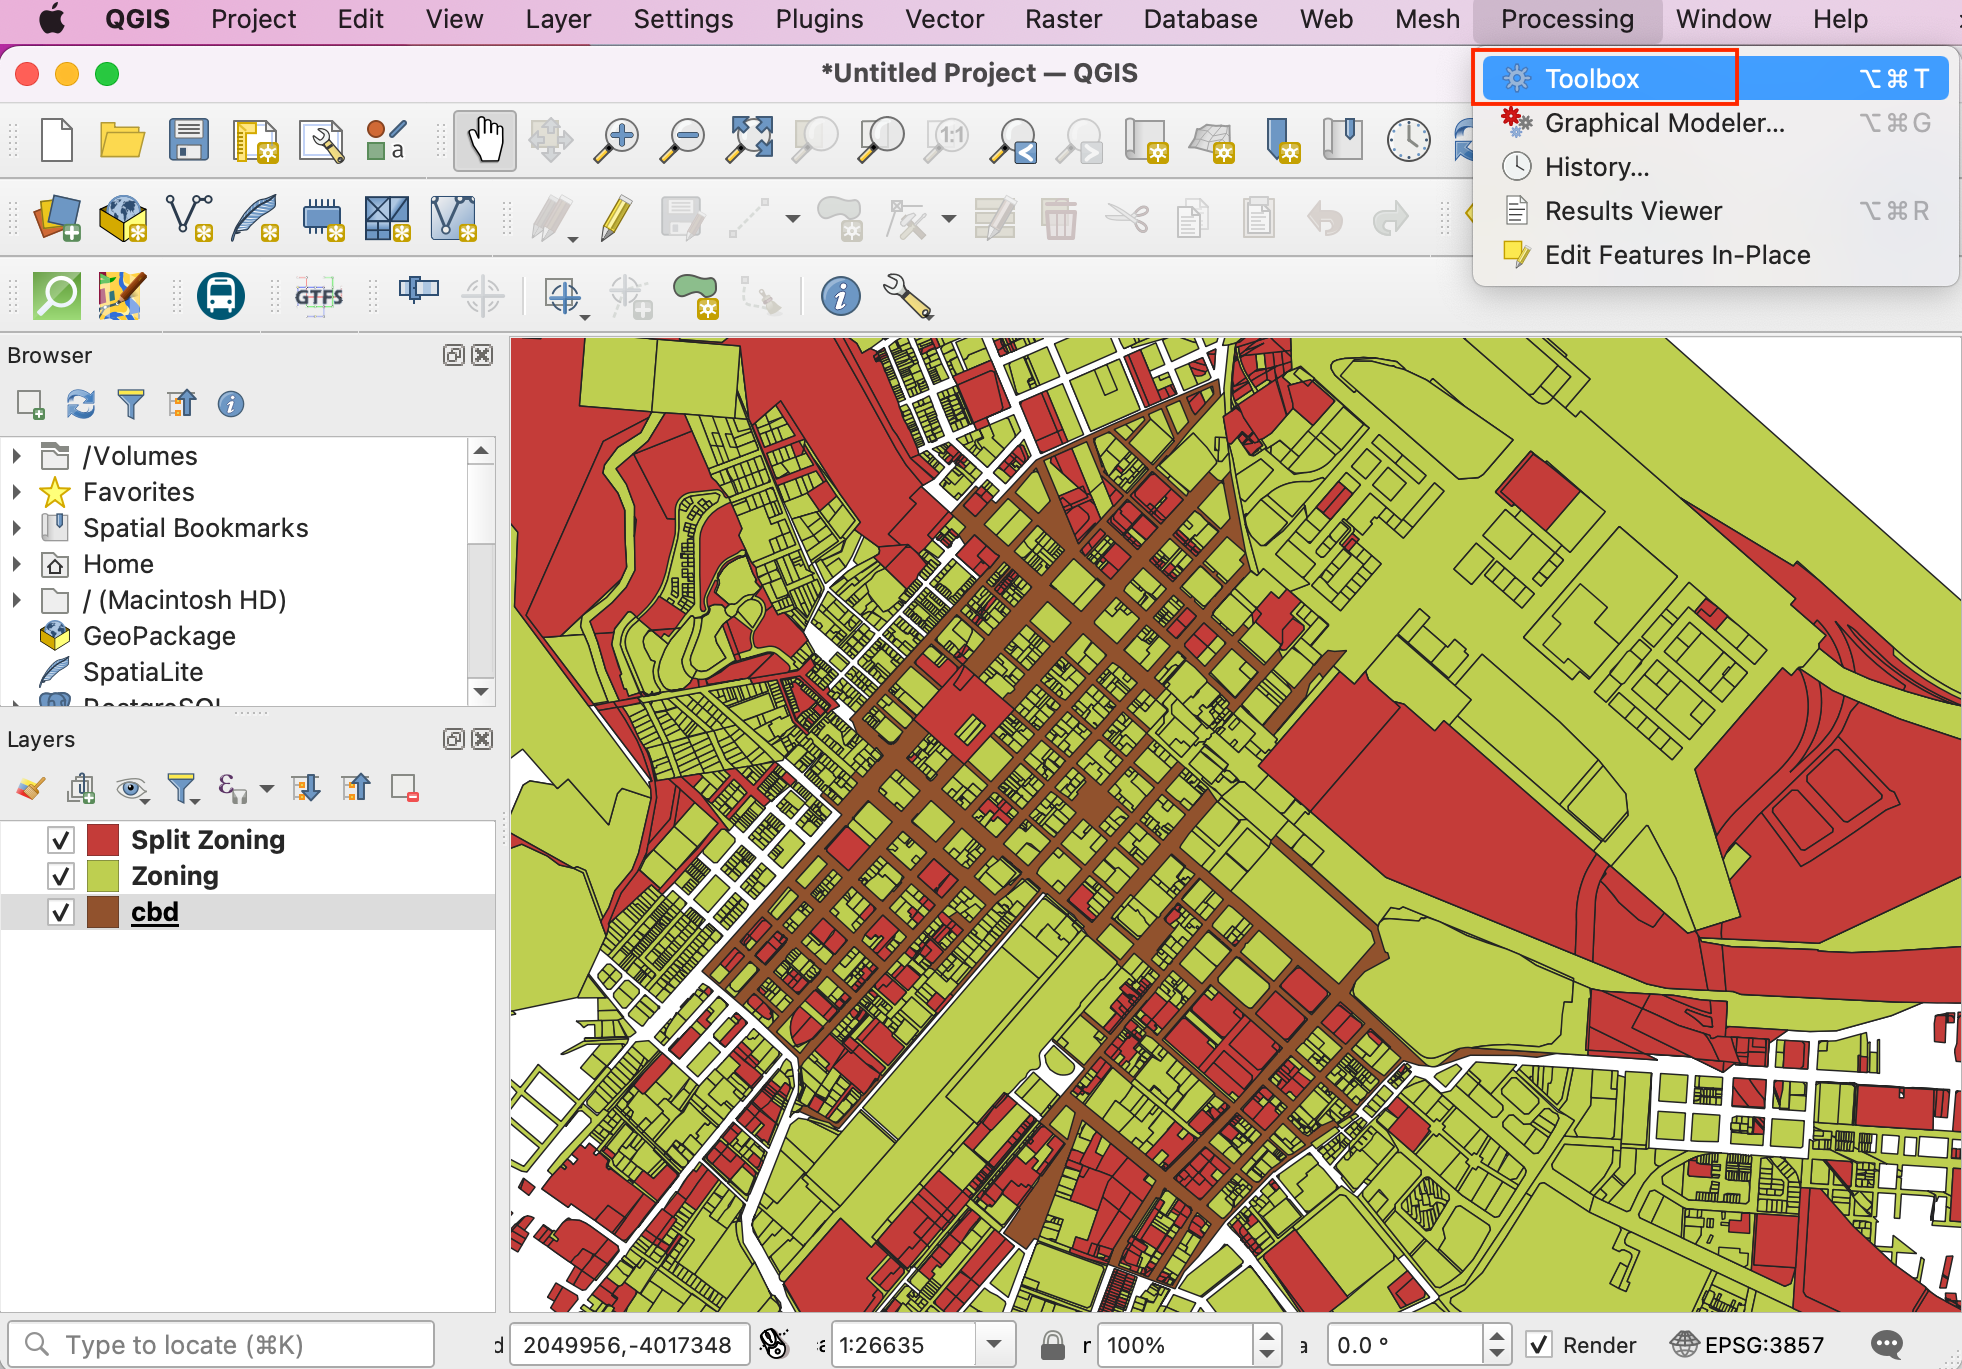Image resolution: width=1962 pixels, height=1369 pixels.
Task: Hide the Zoning layer via its checkbox
Action: [x=61, y=876]
